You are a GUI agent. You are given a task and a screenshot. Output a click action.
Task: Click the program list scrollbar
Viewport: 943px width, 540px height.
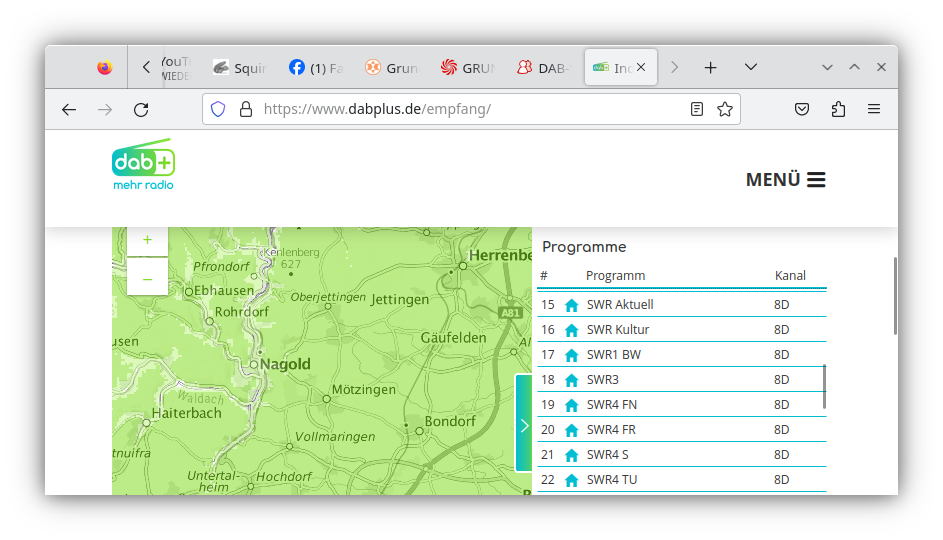[x=824, y=386]
